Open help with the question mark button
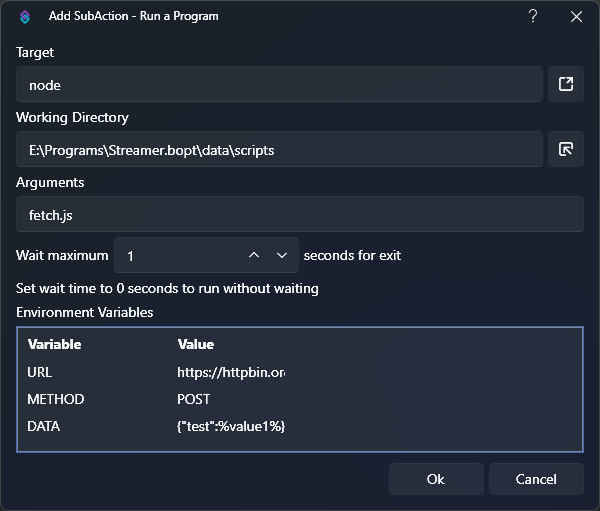Image resolution: width=600 pixels, height=511 pixels. click(533, 16)
